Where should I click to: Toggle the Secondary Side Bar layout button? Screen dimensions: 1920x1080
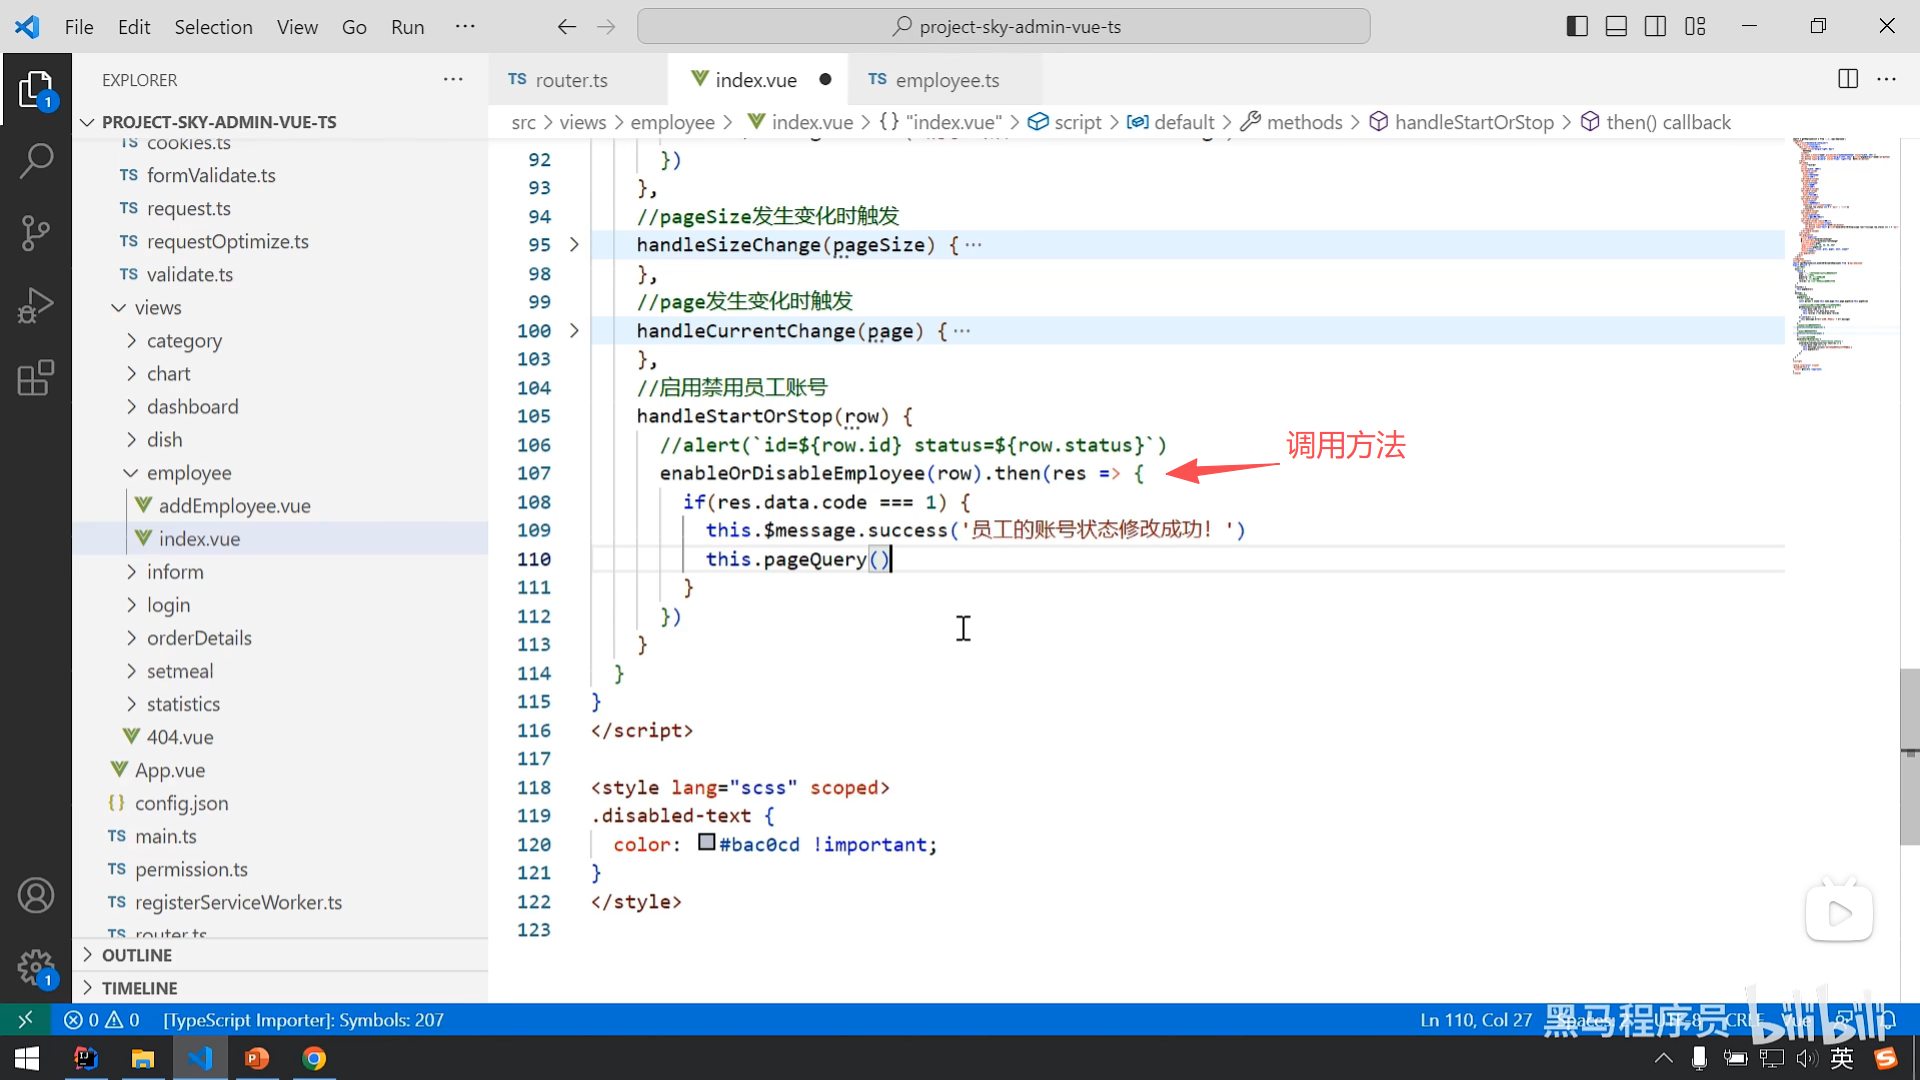point(1655,27)
